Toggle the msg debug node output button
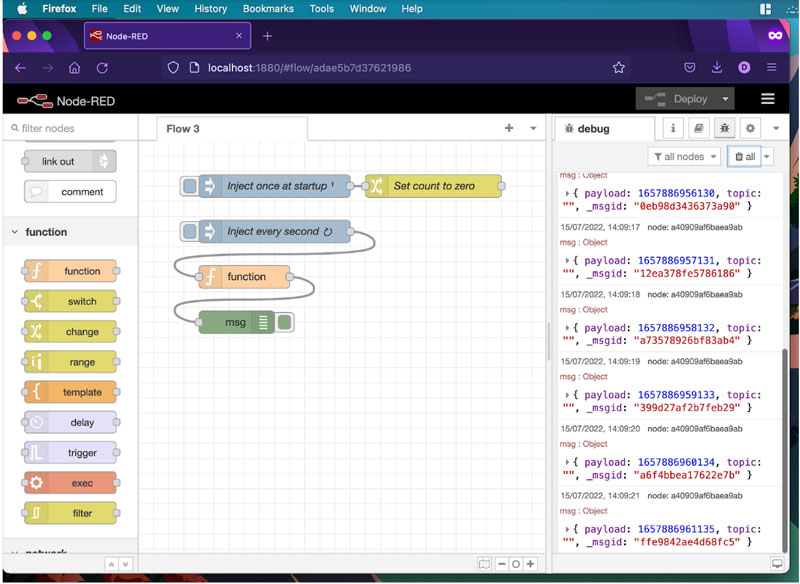The image size is (800, 584). point(285,322)
